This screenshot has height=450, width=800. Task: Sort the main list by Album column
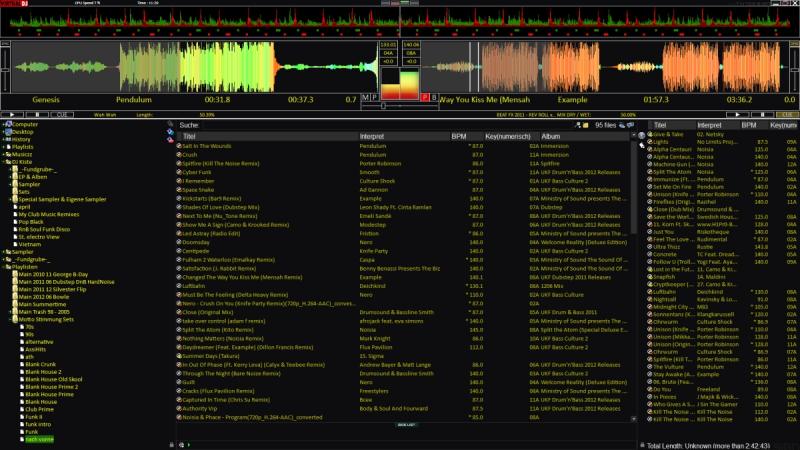(584, 136)
